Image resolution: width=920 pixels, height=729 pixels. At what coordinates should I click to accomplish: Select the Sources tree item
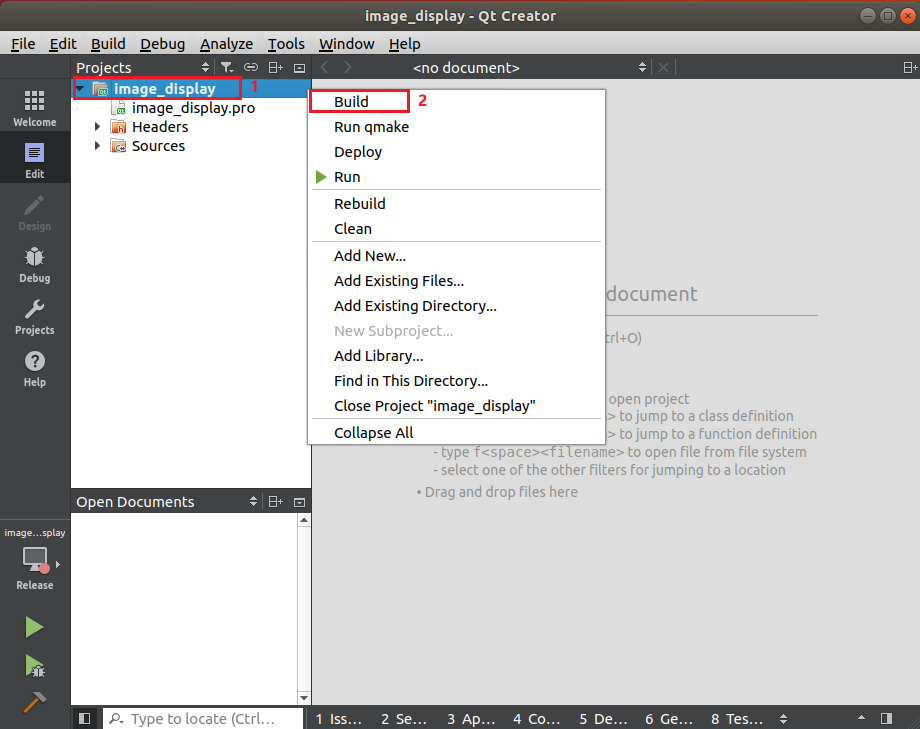(x=158, y=146)
